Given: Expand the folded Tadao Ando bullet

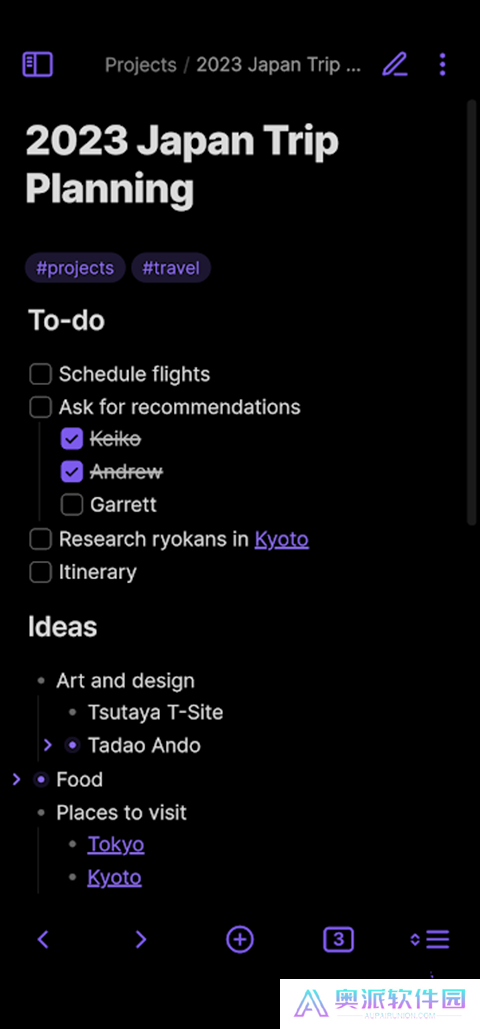Looking at the screenshot, I should [47, 746].
